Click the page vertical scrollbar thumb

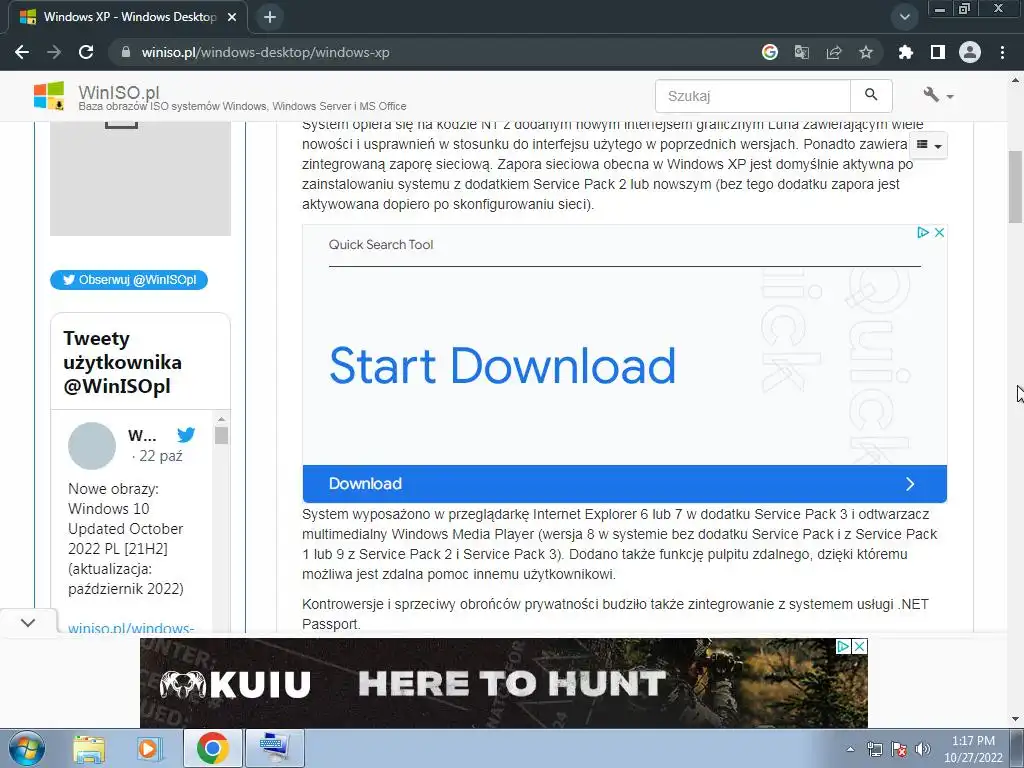1016,187
